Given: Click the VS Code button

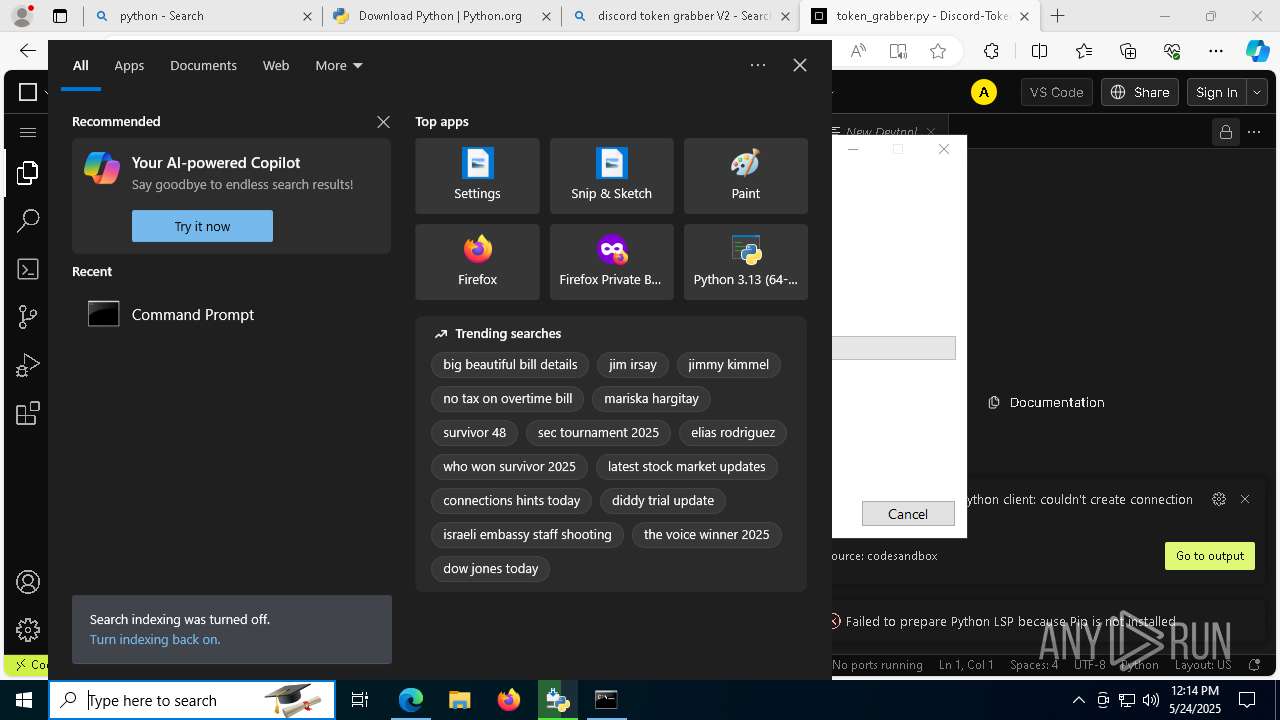Looking at the screenshot, I should click(1056, 92).
